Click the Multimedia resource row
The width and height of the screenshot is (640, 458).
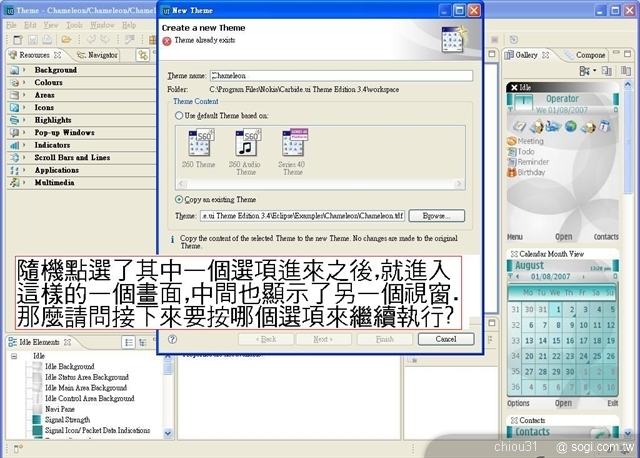click(82, 182)
